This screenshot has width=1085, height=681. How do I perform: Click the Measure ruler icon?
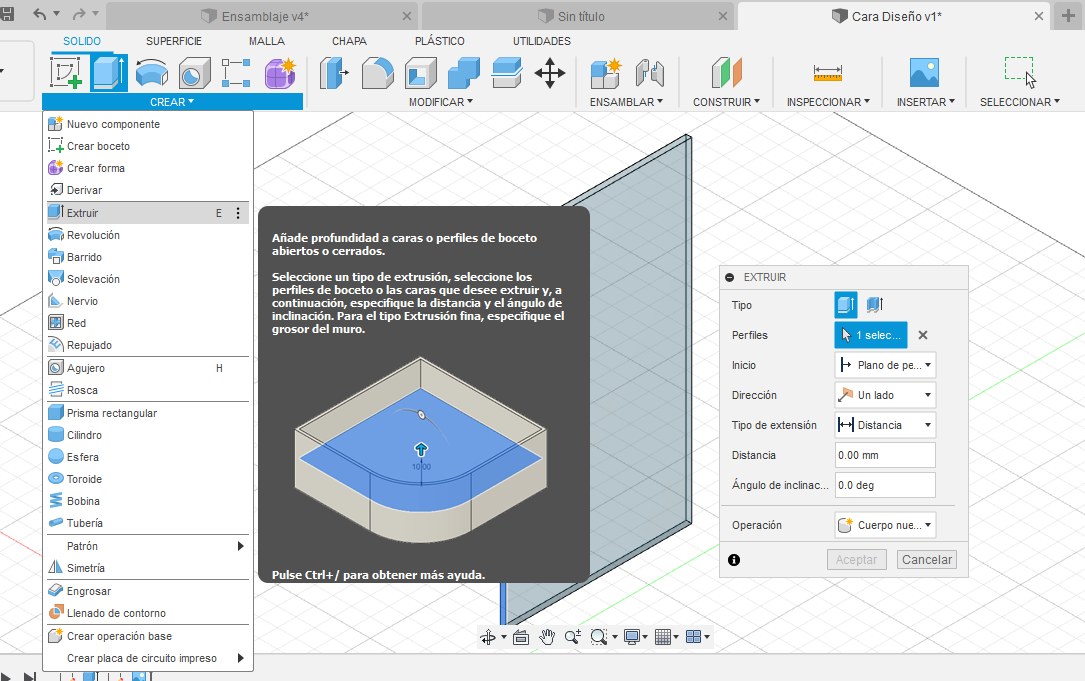tap(828, 73)
